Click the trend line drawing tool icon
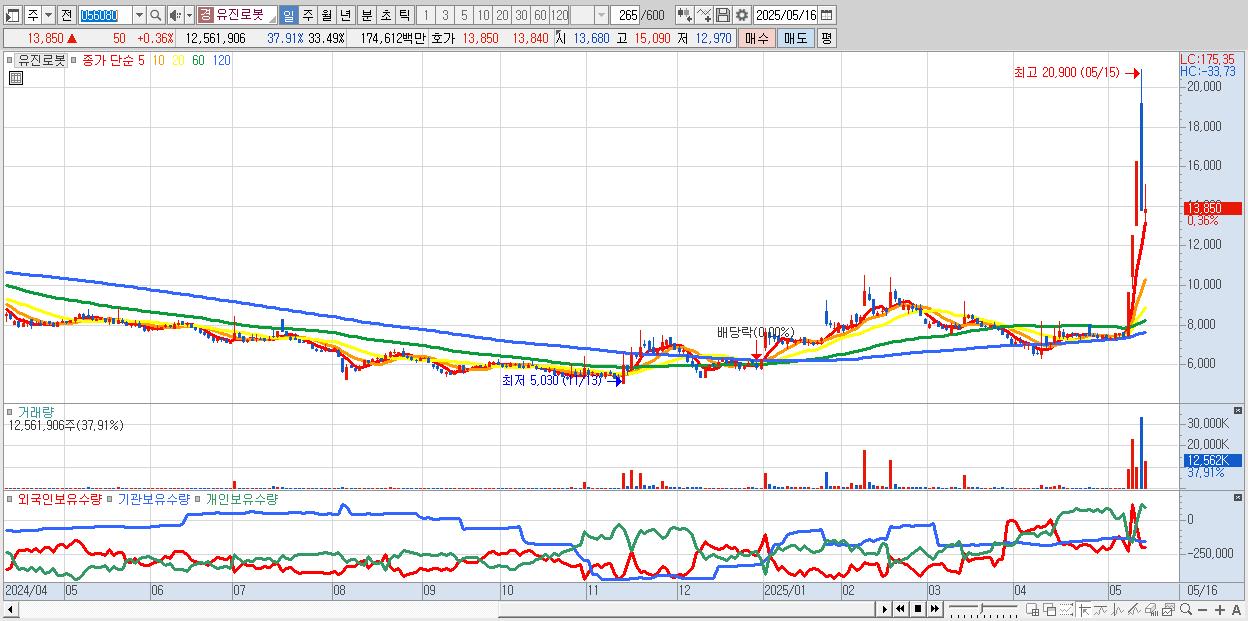This screenshot has width=1248, height=621. [x=1101, y=609]
